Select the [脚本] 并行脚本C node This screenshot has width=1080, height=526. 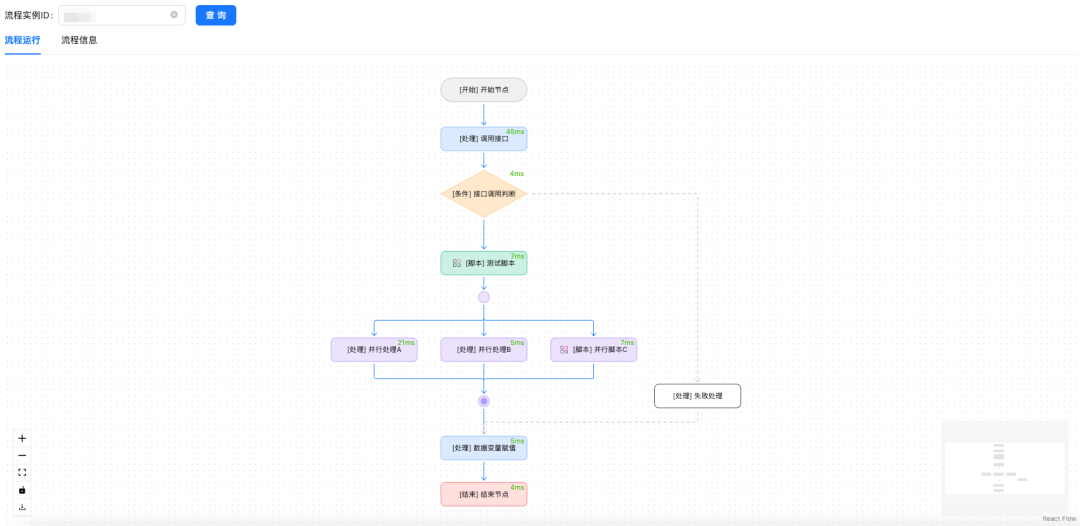pos(594,350)
